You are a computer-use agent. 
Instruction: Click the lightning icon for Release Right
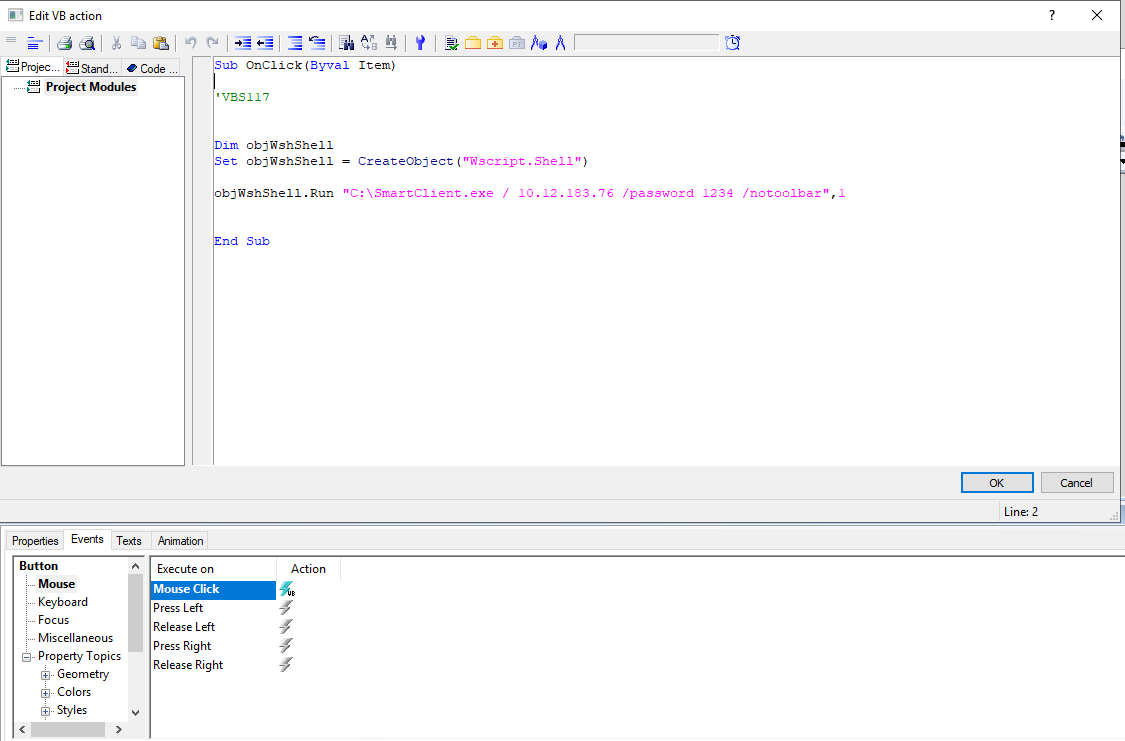coord(286,665)
